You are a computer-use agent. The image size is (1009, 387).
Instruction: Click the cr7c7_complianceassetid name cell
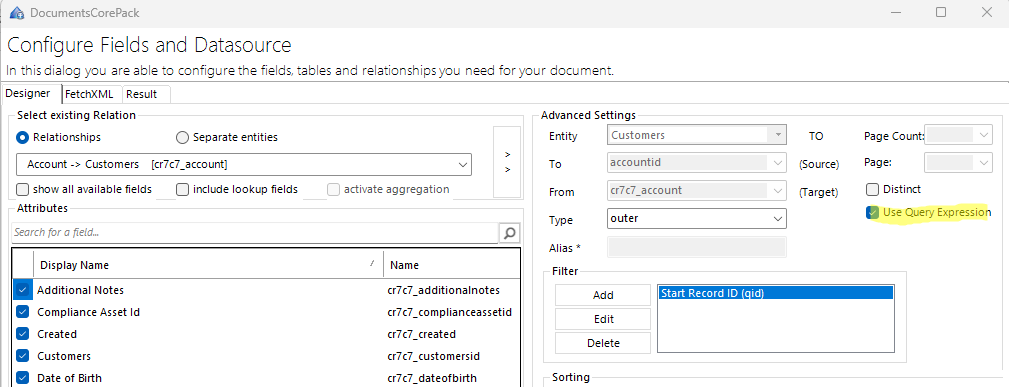tap(449, 312)
